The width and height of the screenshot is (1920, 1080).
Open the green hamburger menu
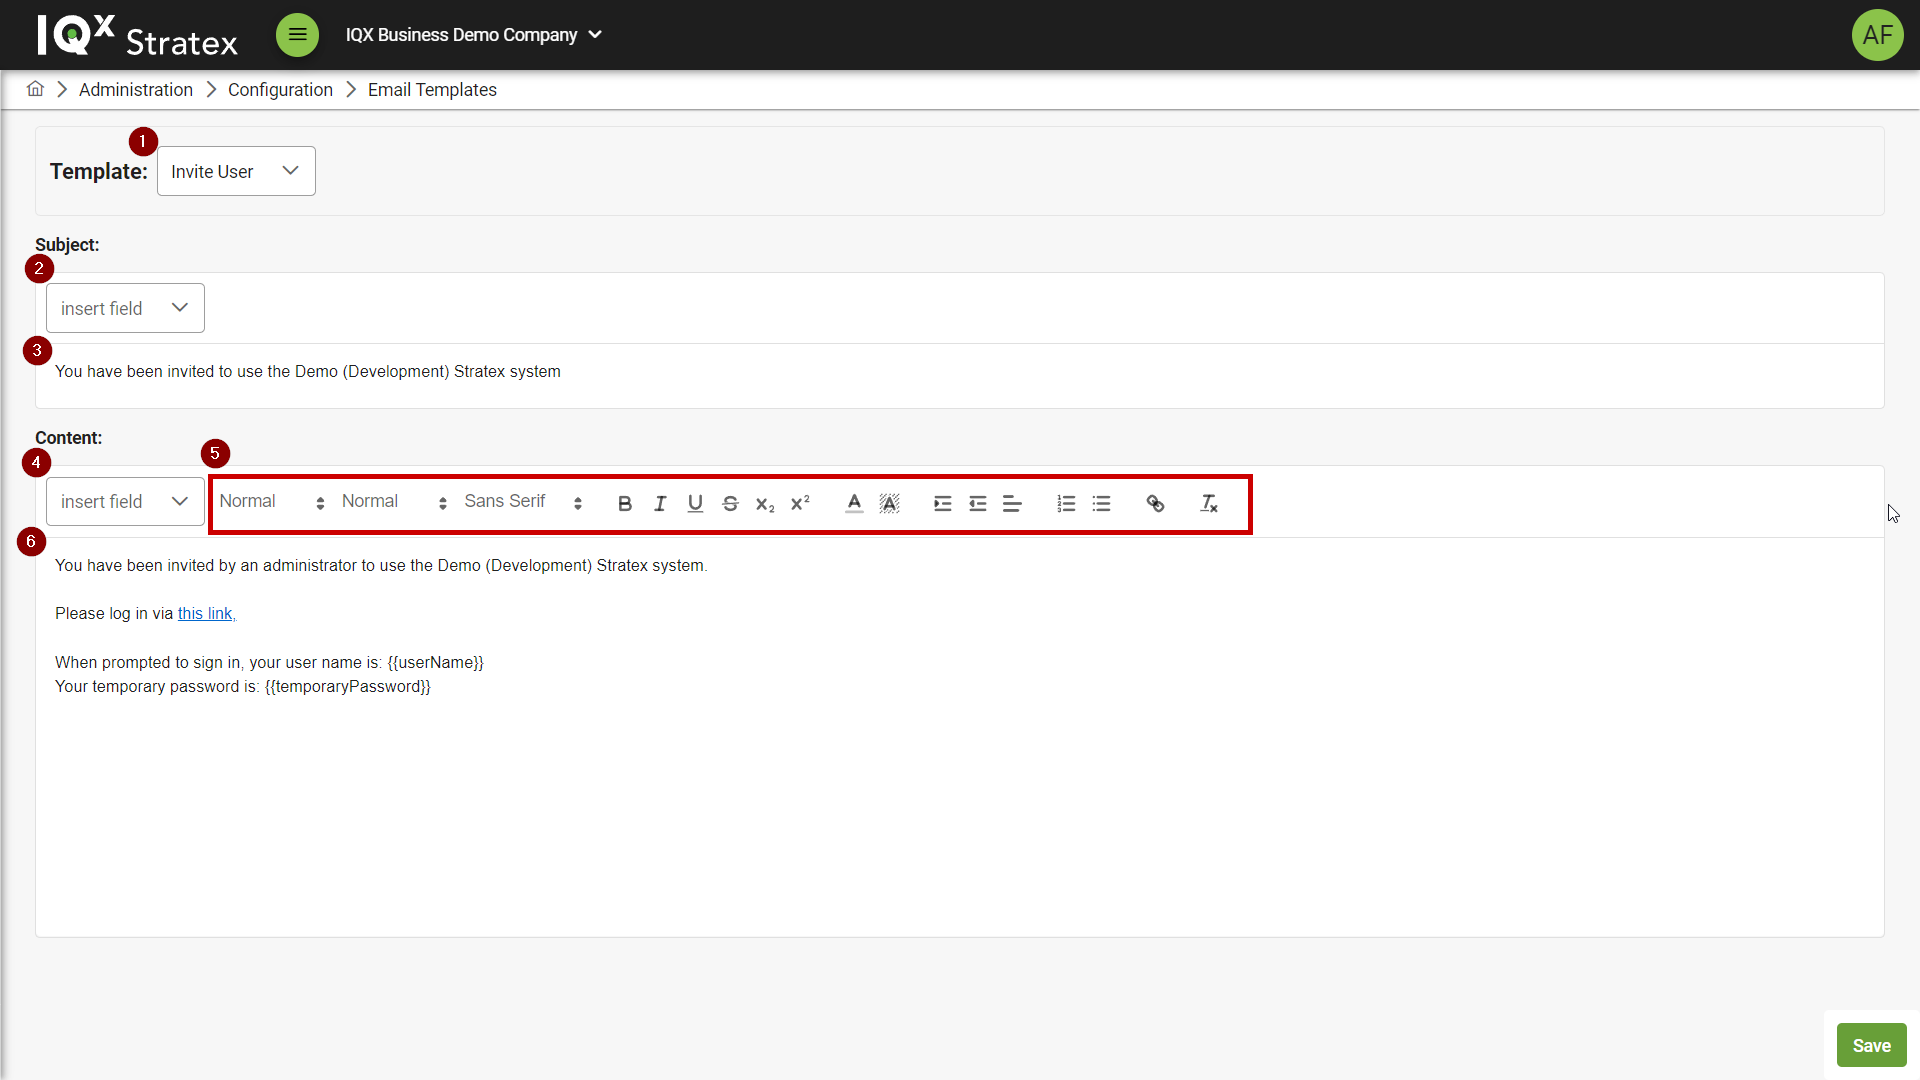point(297,35)
